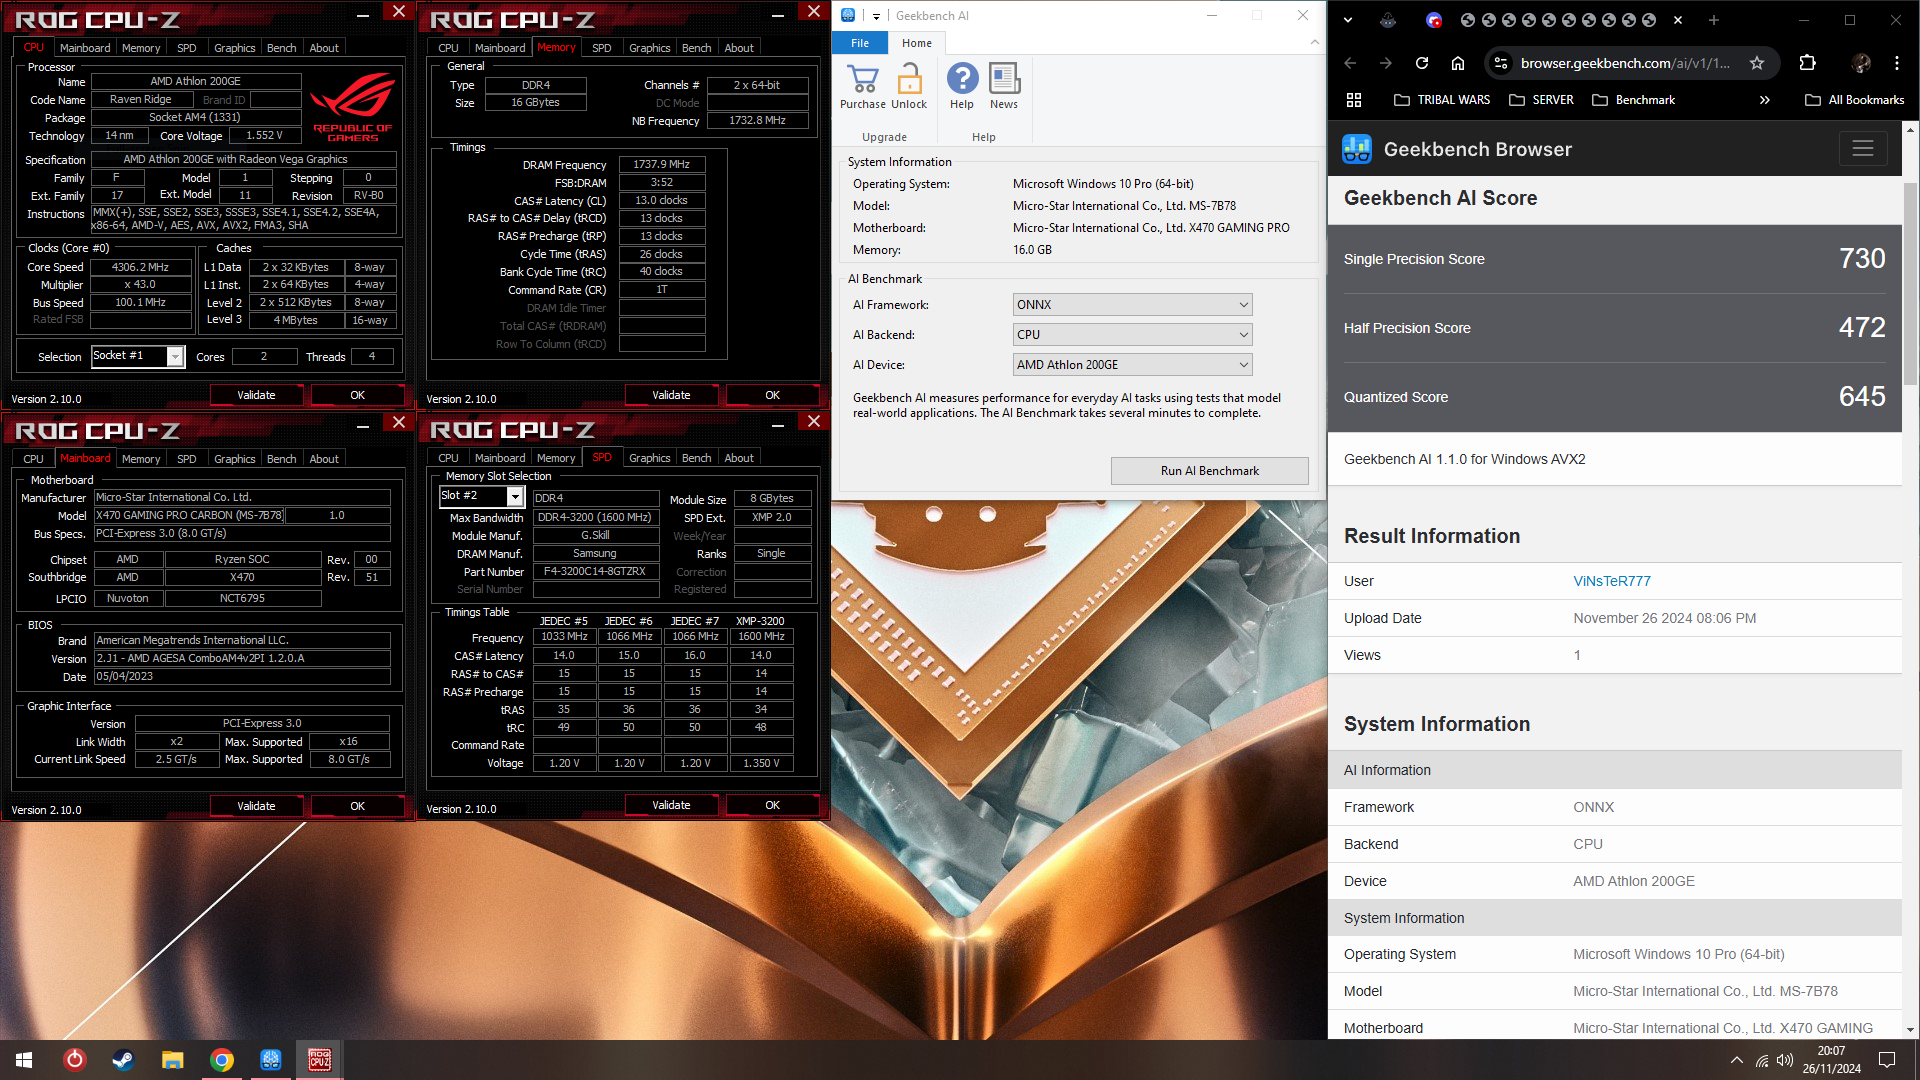Click Run AI Benchmark button

click(1209, 471)
